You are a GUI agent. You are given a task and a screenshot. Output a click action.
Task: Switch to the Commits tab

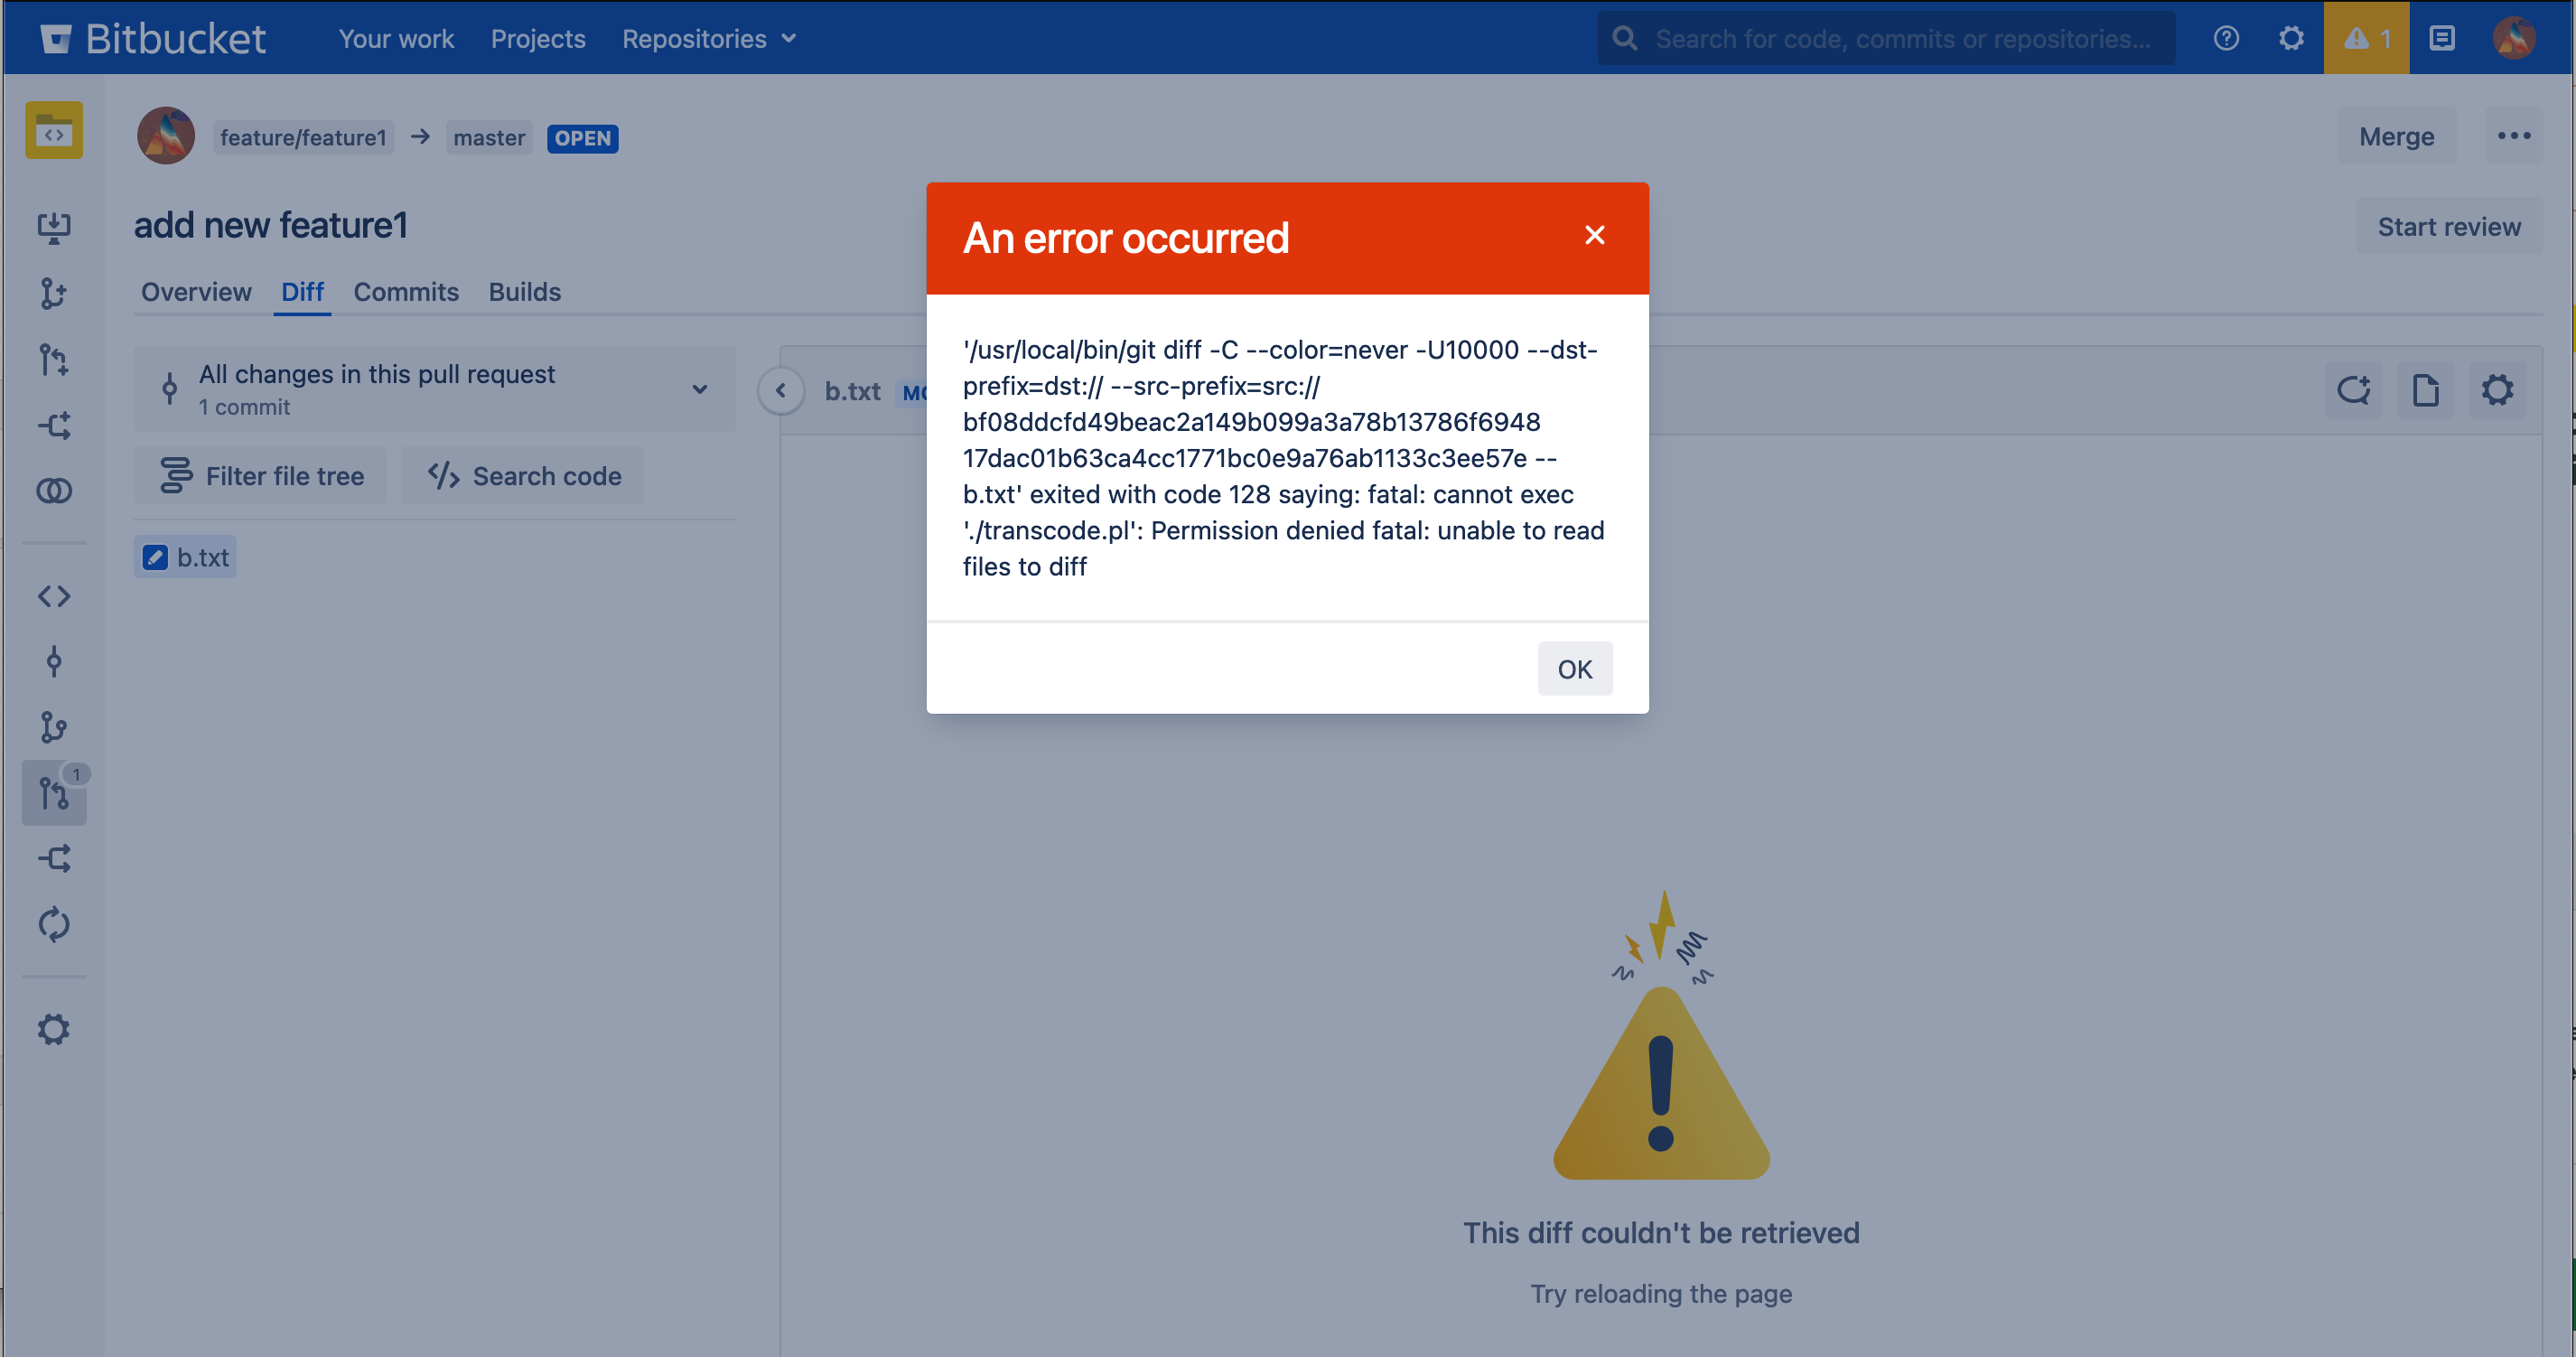click(405, 292)
